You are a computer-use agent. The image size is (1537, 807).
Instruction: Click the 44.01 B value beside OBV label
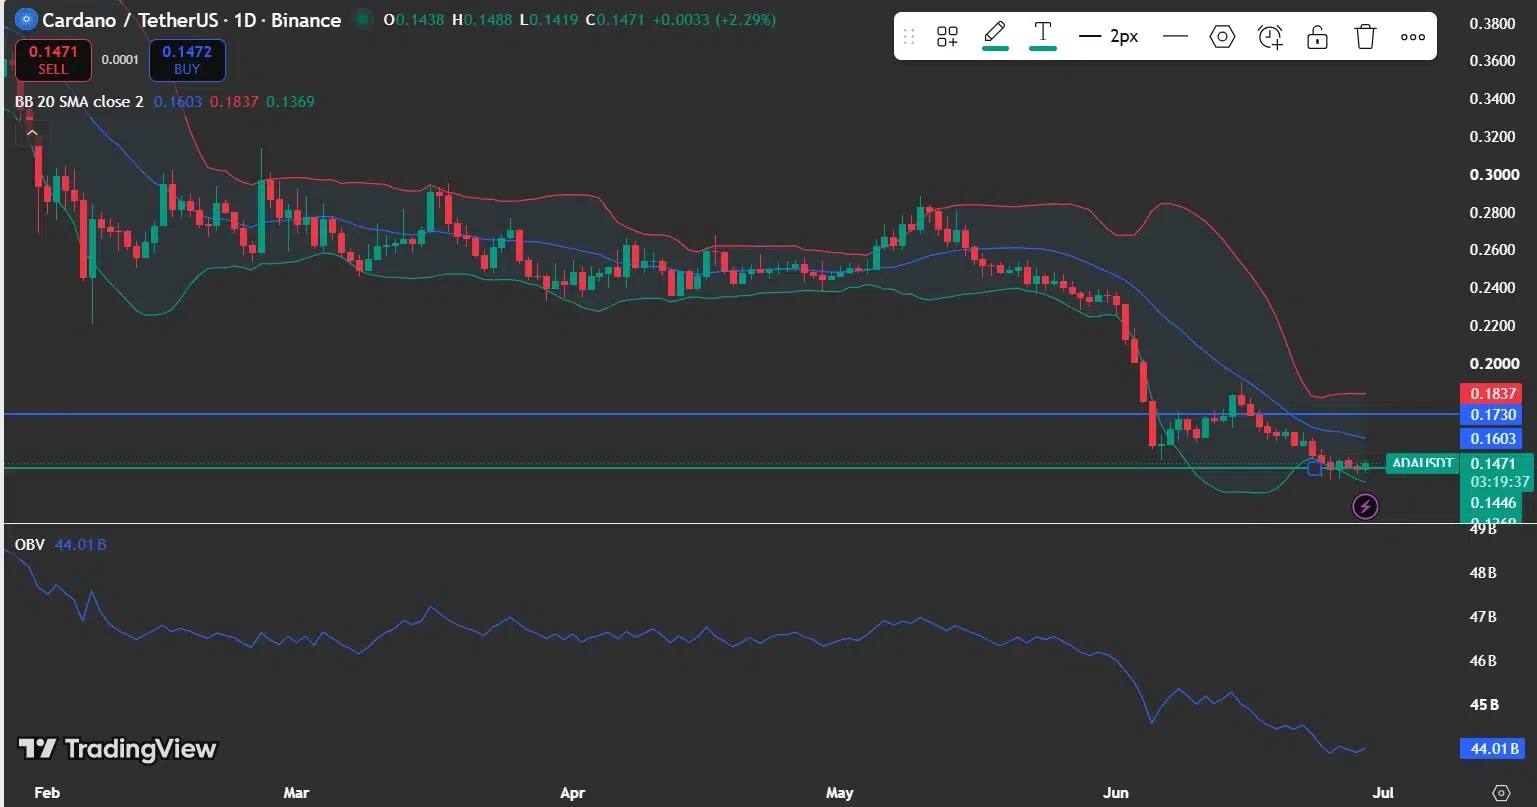click(81, 545)
